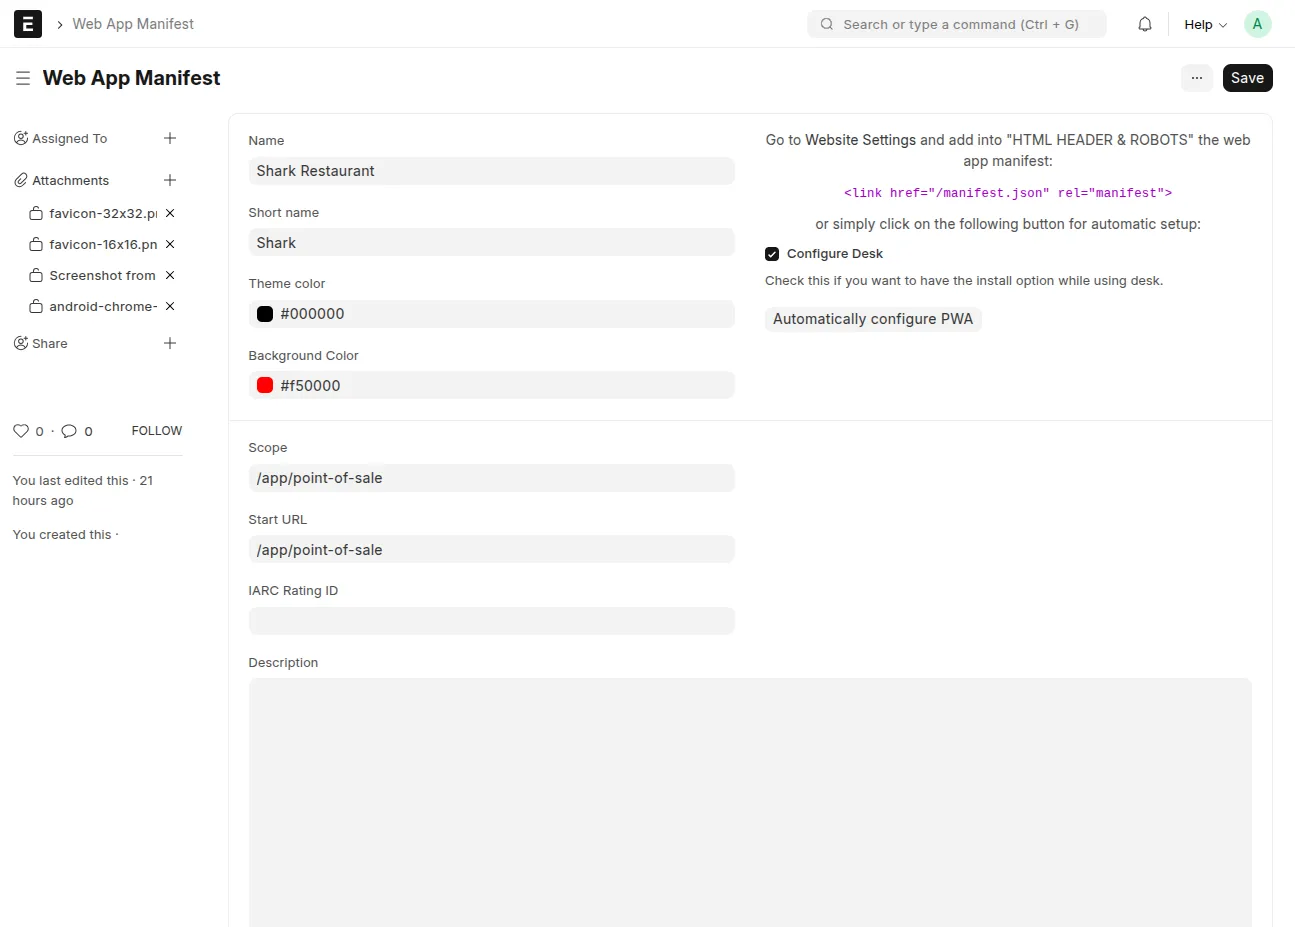The width and height of the screenshot is (1295, 927).
Task: Open the app home logo icon
Action: click(28, 24)
